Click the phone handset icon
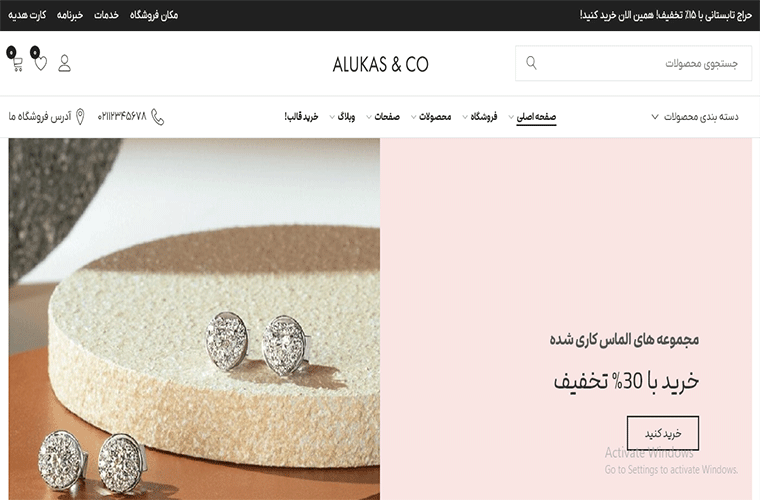The width and height of the screenshot is (760, 500). click(158, 117)
